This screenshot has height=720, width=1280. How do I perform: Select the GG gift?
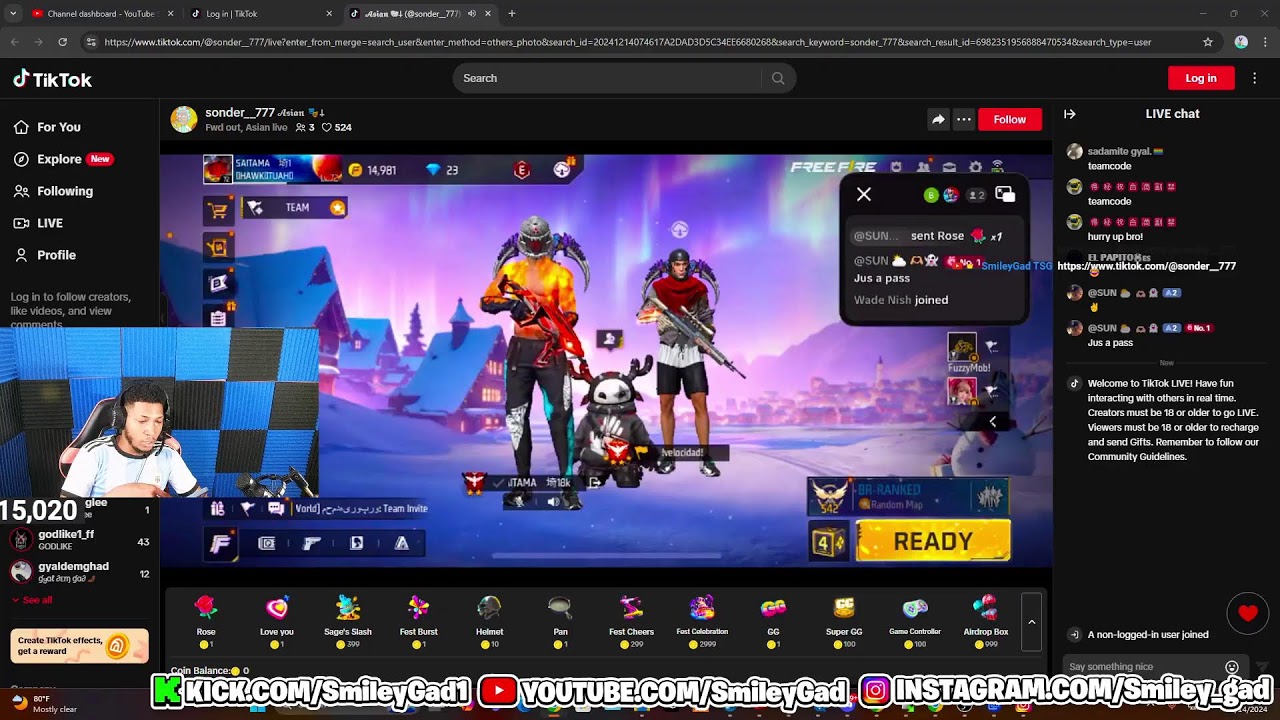tap(773, 620)
